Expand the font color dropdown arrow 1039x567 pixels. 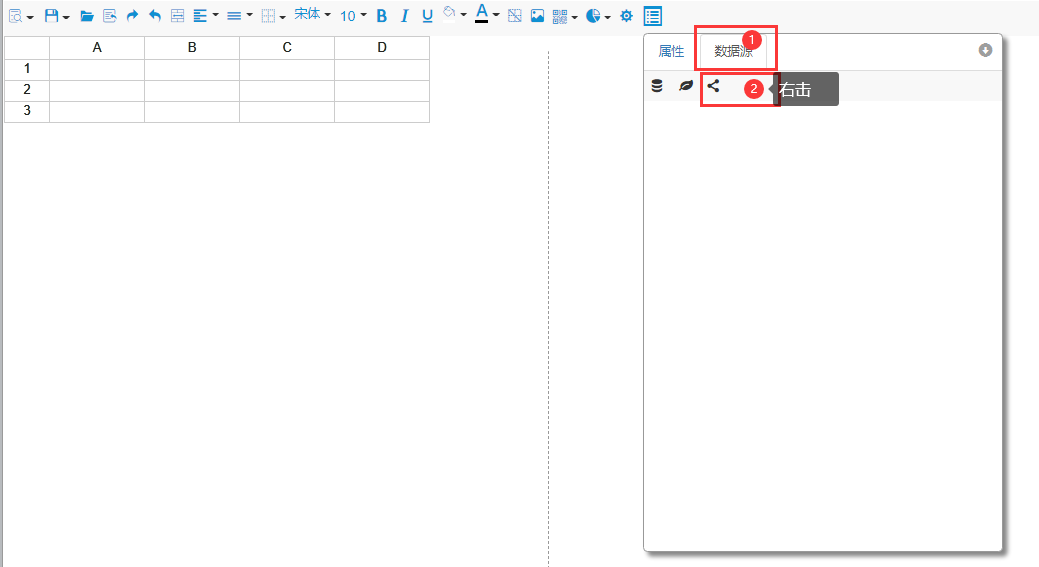(496, 15)
